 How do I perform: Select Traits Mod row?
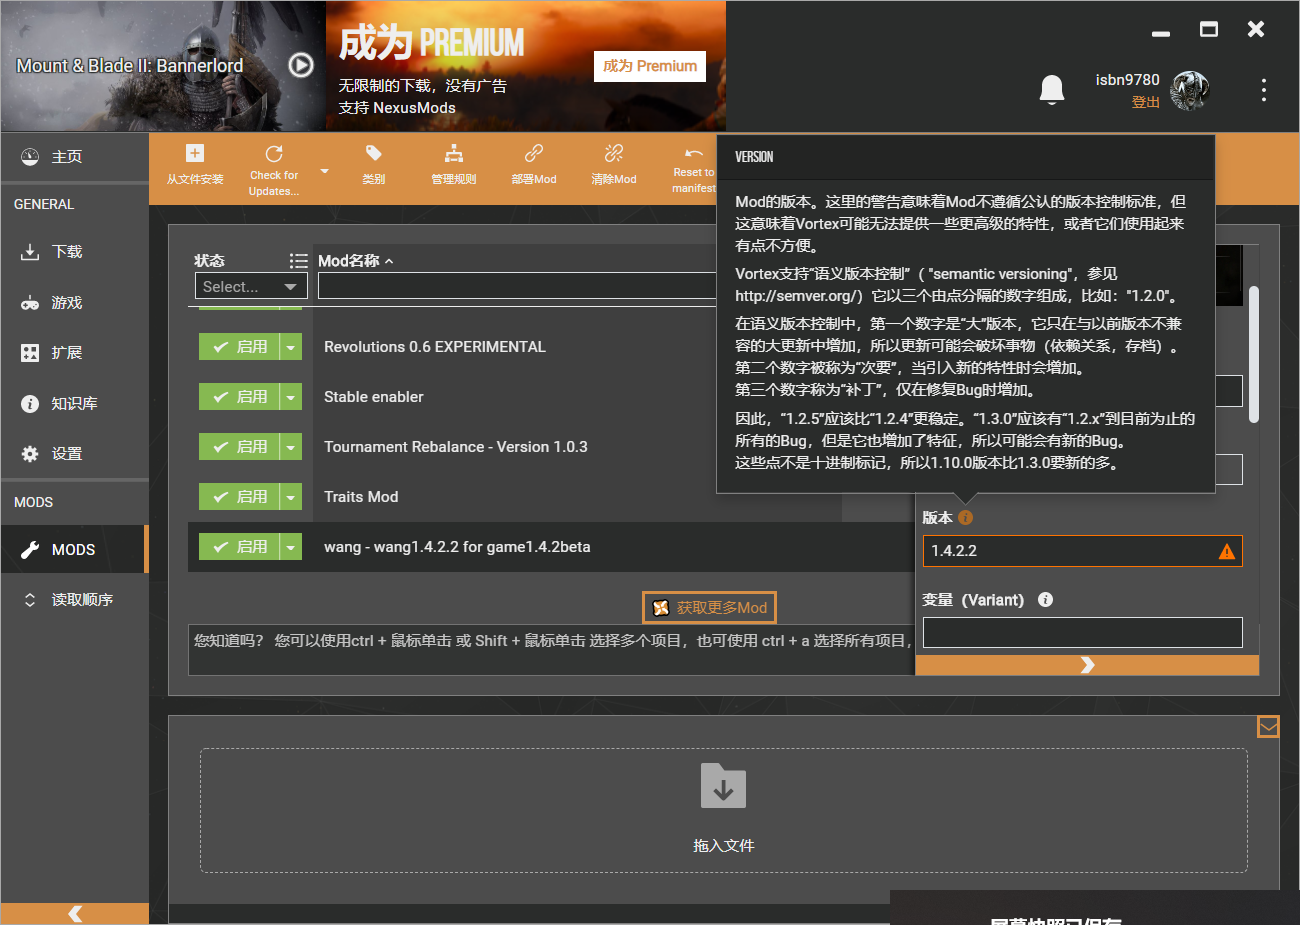click(x=452, y=497)
